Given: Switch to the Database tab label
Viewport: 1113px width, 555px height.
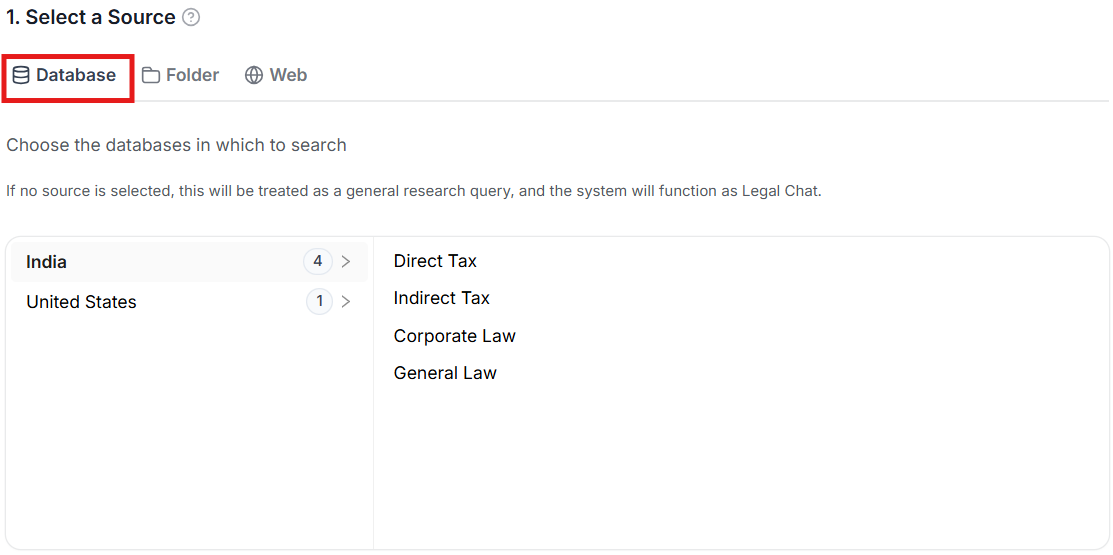Looking at the screenshot, I should [x=76, y=75].
